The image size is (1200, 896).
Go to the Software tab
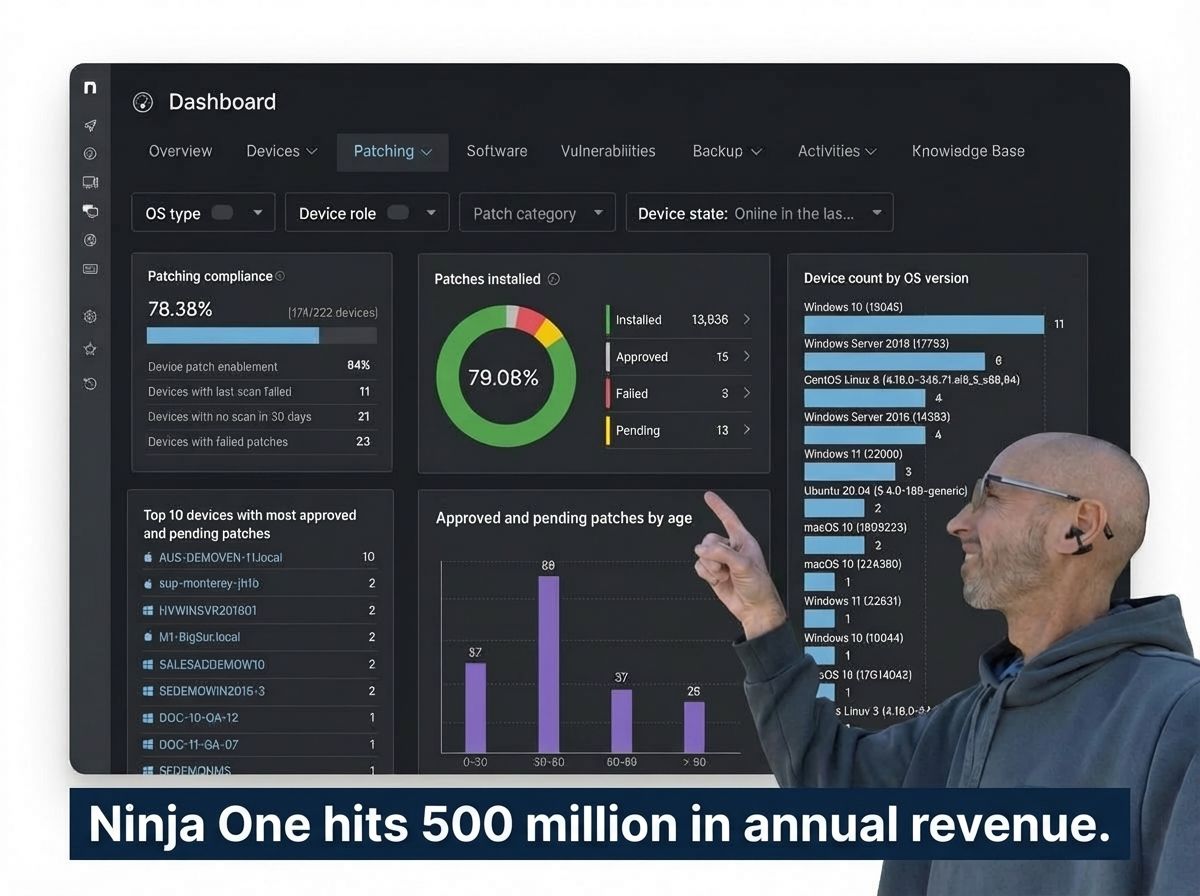(497, 151)
